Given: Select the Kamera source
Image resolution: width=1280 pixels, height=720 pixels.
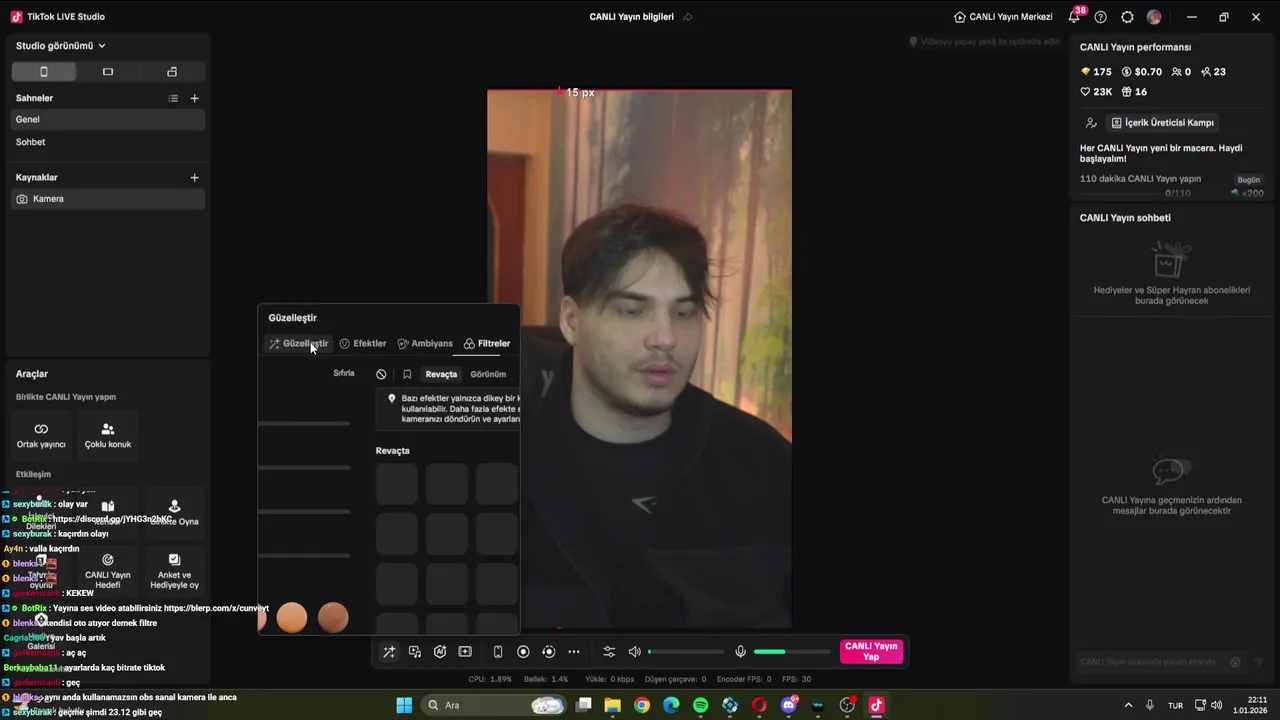Looking at the screenshot, I should (108, 199).
